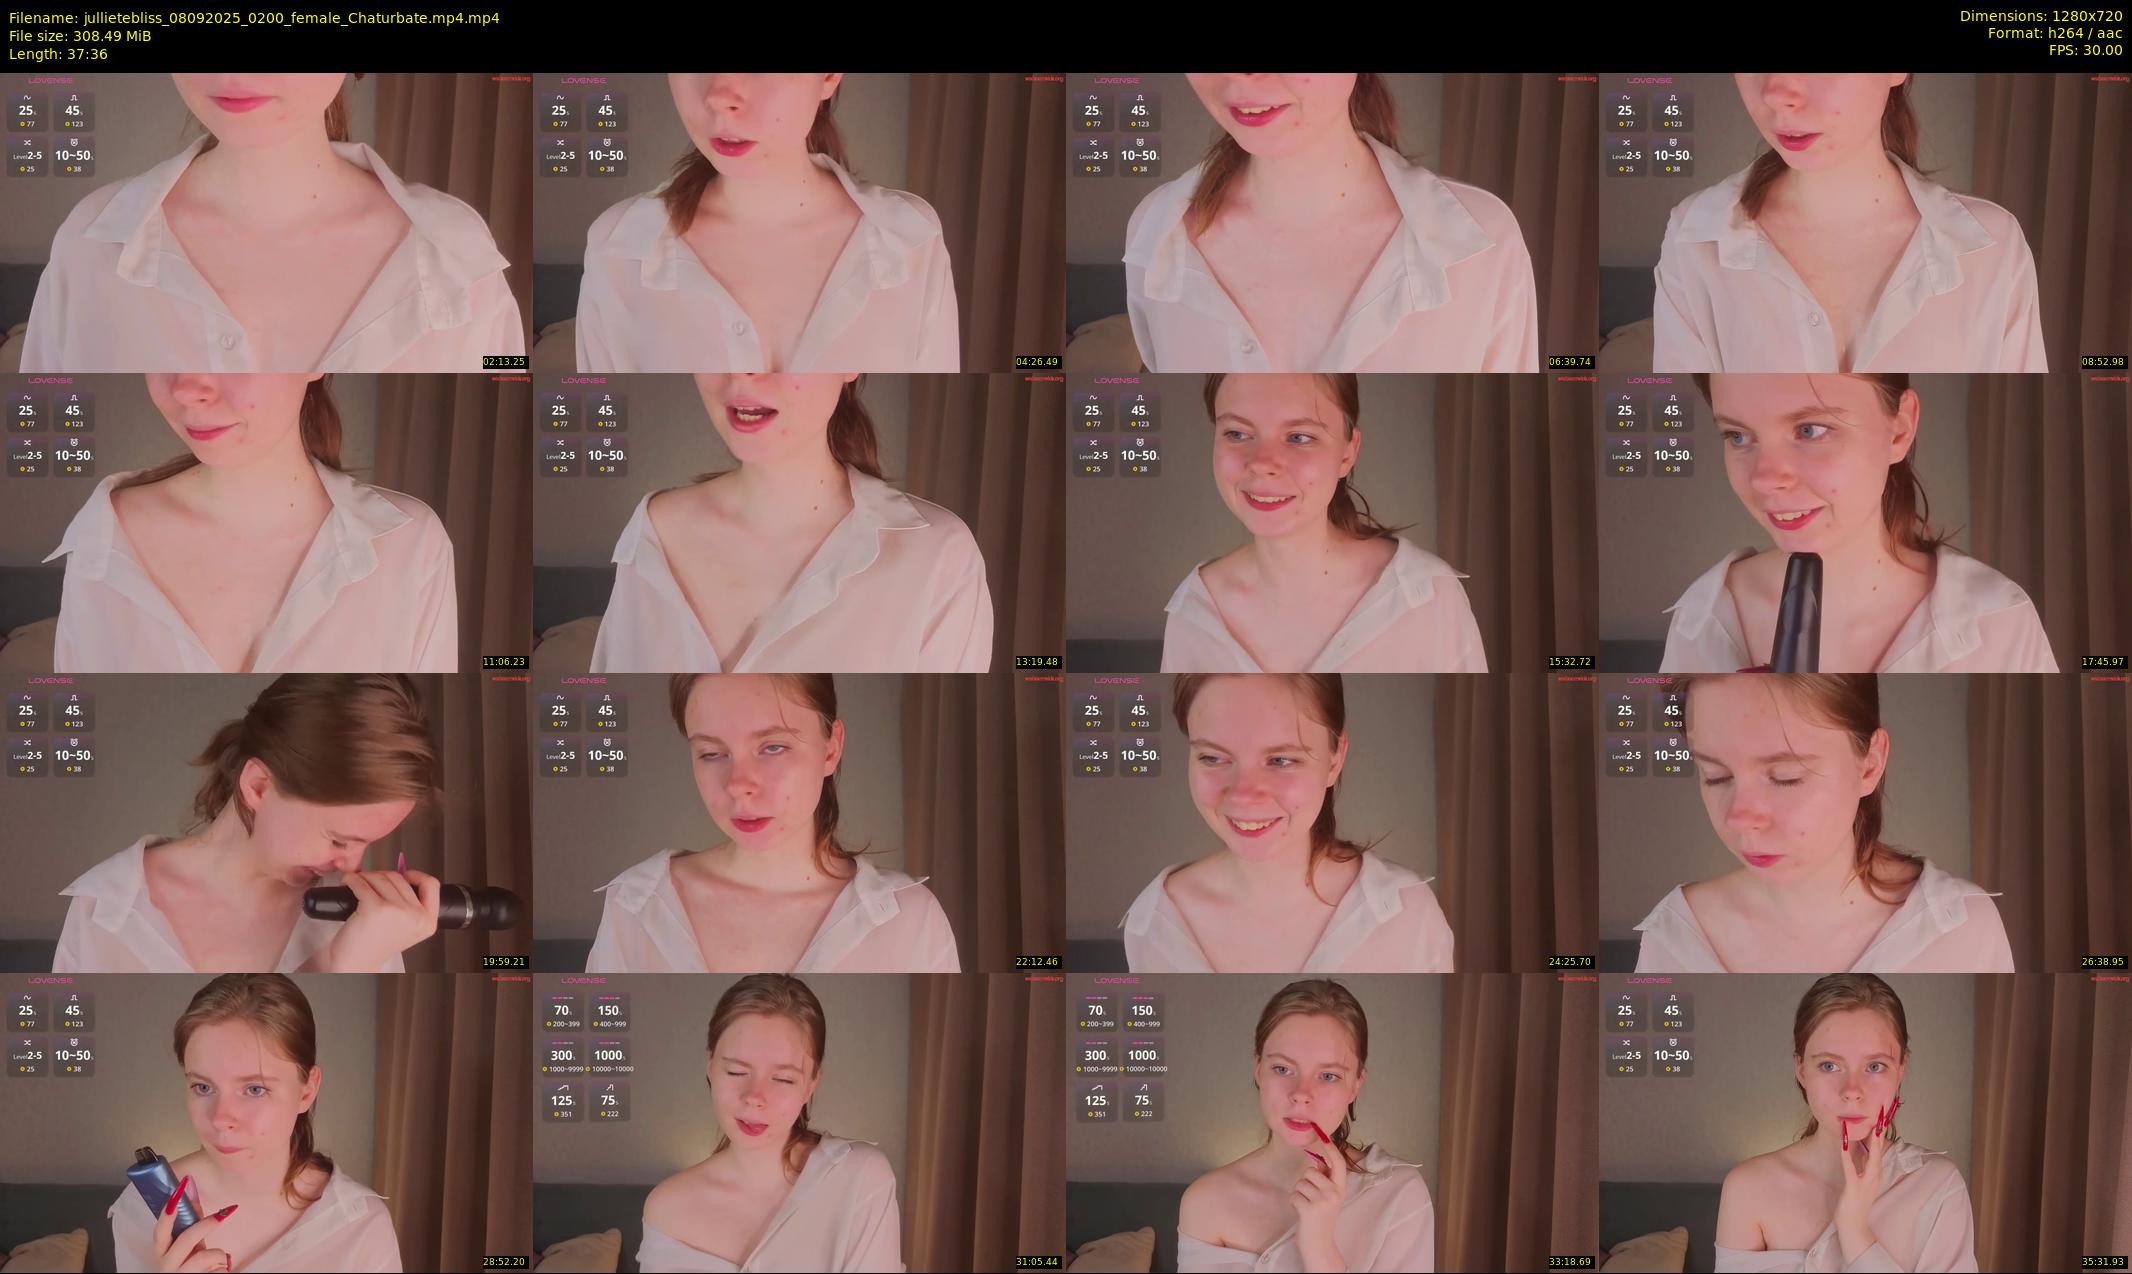Click the Lovense logo in first frame
Image resolution: width=2132 pixels, height=1274 pixels.
click(x=50, y=81)
